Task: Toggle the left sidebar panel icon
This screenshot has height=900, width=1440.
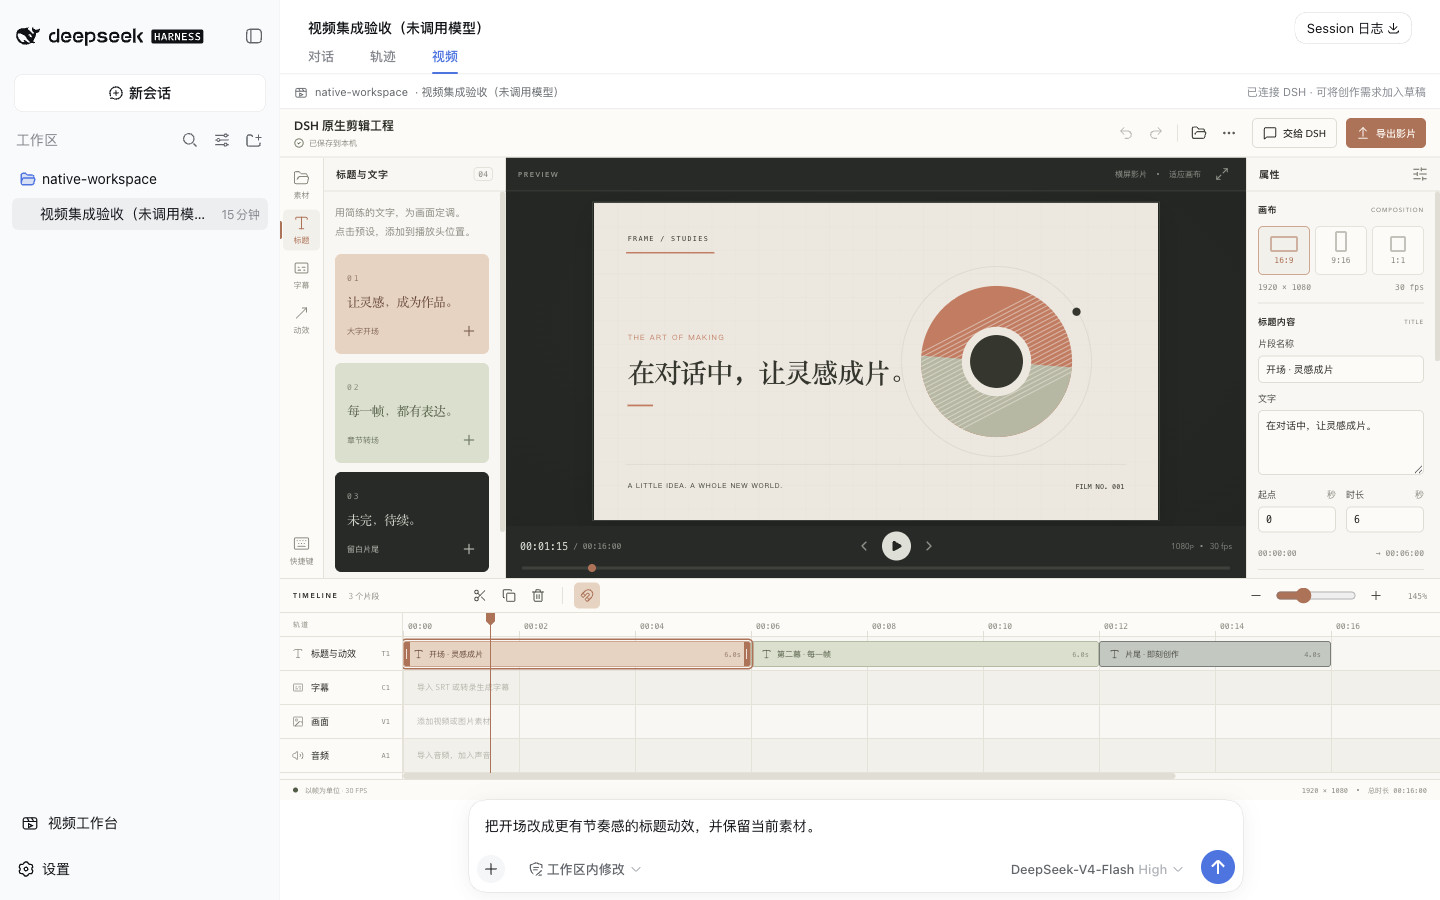Action: click(254, 36)
